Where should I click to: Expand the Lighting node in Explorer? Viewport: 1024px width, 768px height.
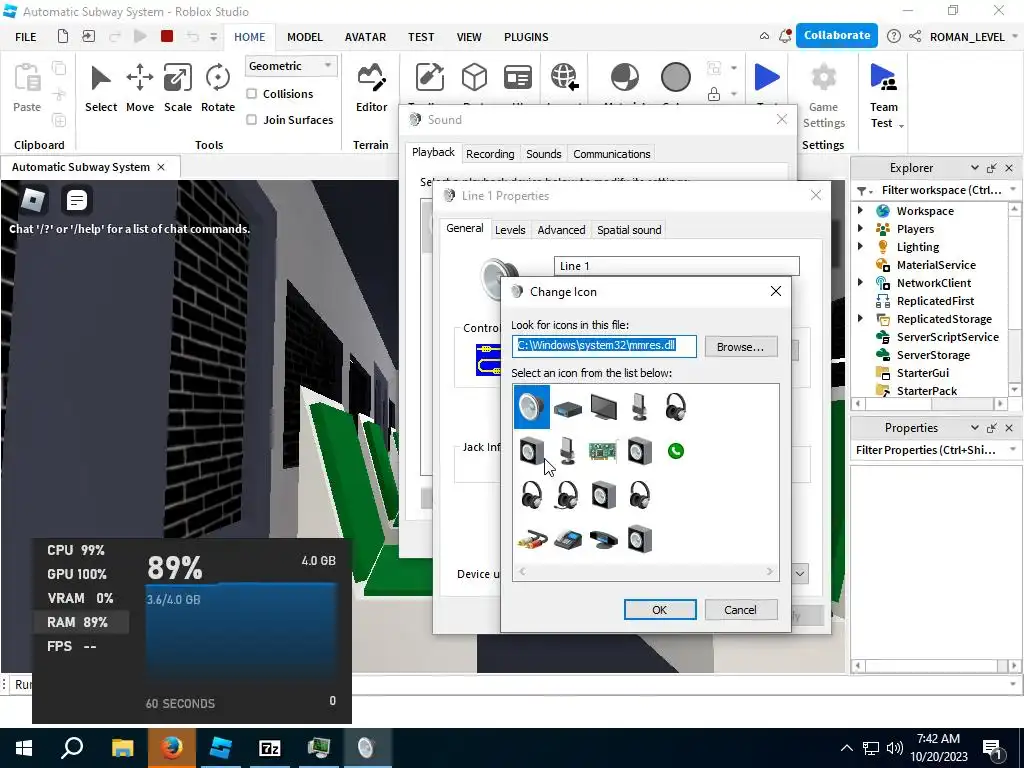[861, 246]
